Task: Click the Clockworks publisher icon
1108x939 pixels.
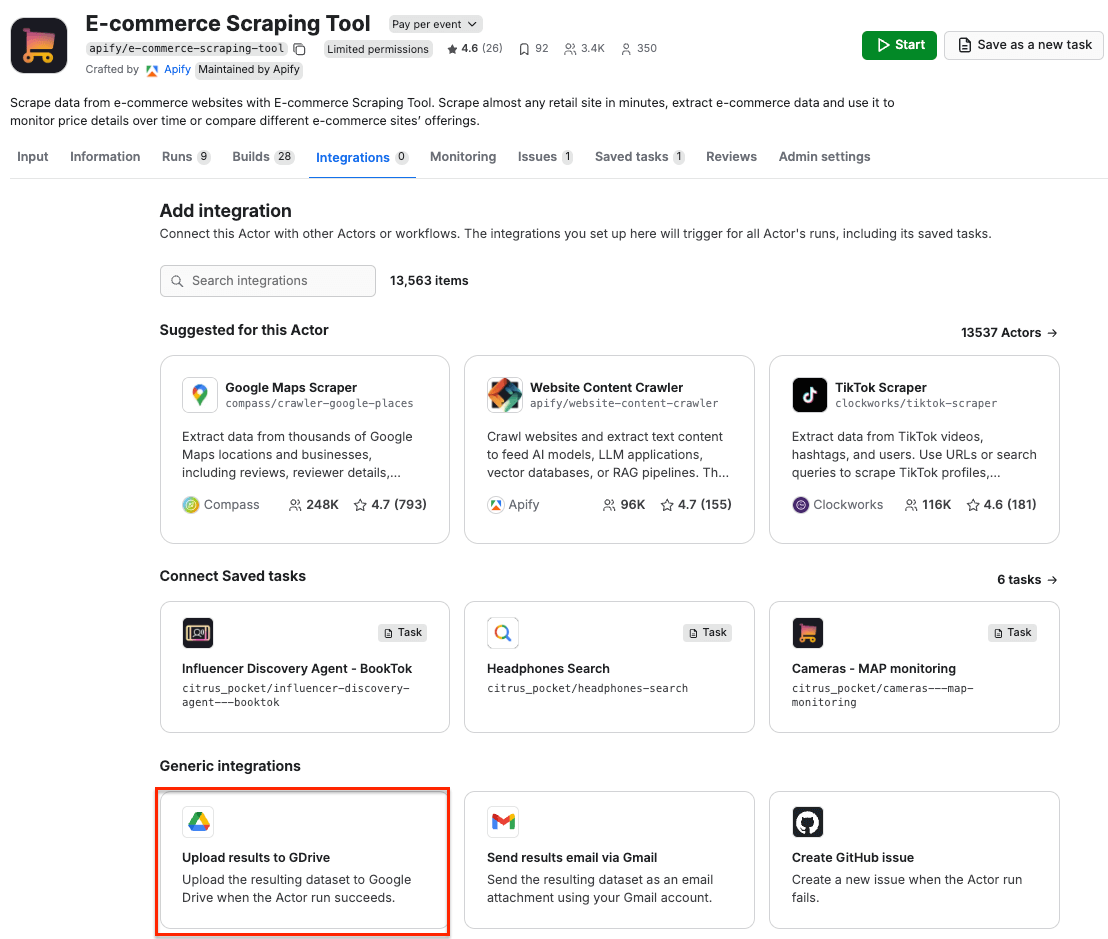Action: click(x=800, y=504)
